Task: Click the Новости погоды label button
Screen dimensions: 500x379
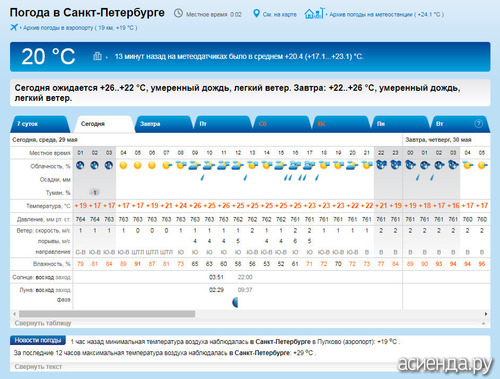Action: click(38, 340)
